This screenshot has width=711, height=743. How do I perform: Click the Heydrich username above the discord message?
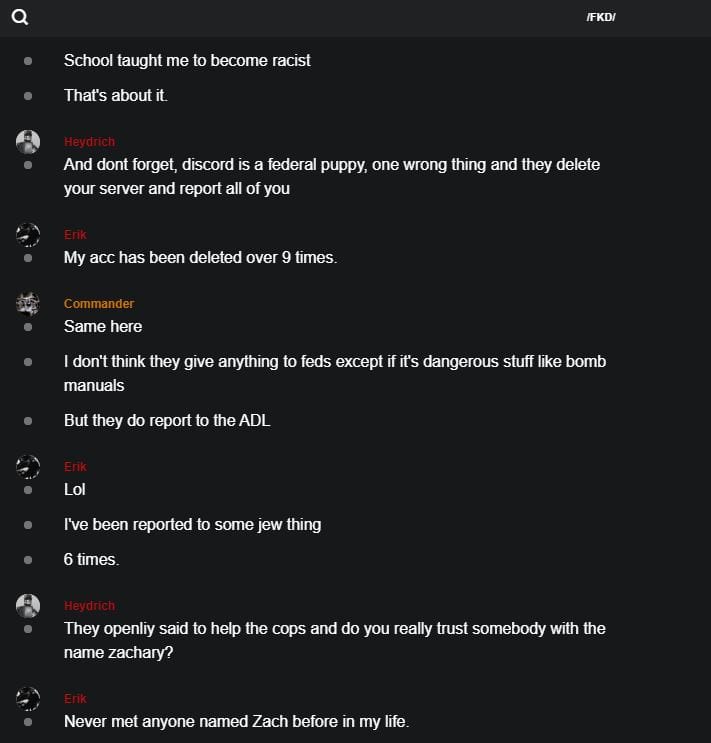coord(89,142)
